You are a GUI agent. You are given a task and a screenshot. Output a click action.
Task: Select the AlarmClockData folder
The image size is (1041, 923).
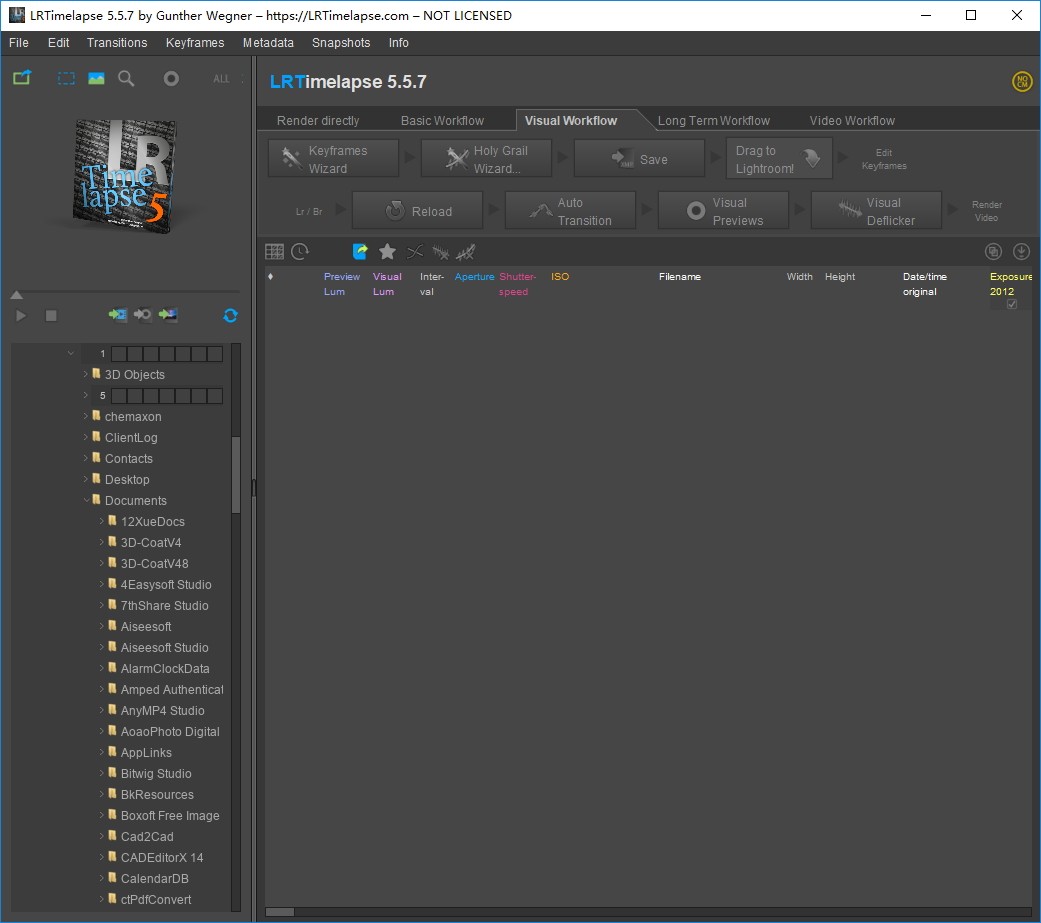tap(165, 669)
